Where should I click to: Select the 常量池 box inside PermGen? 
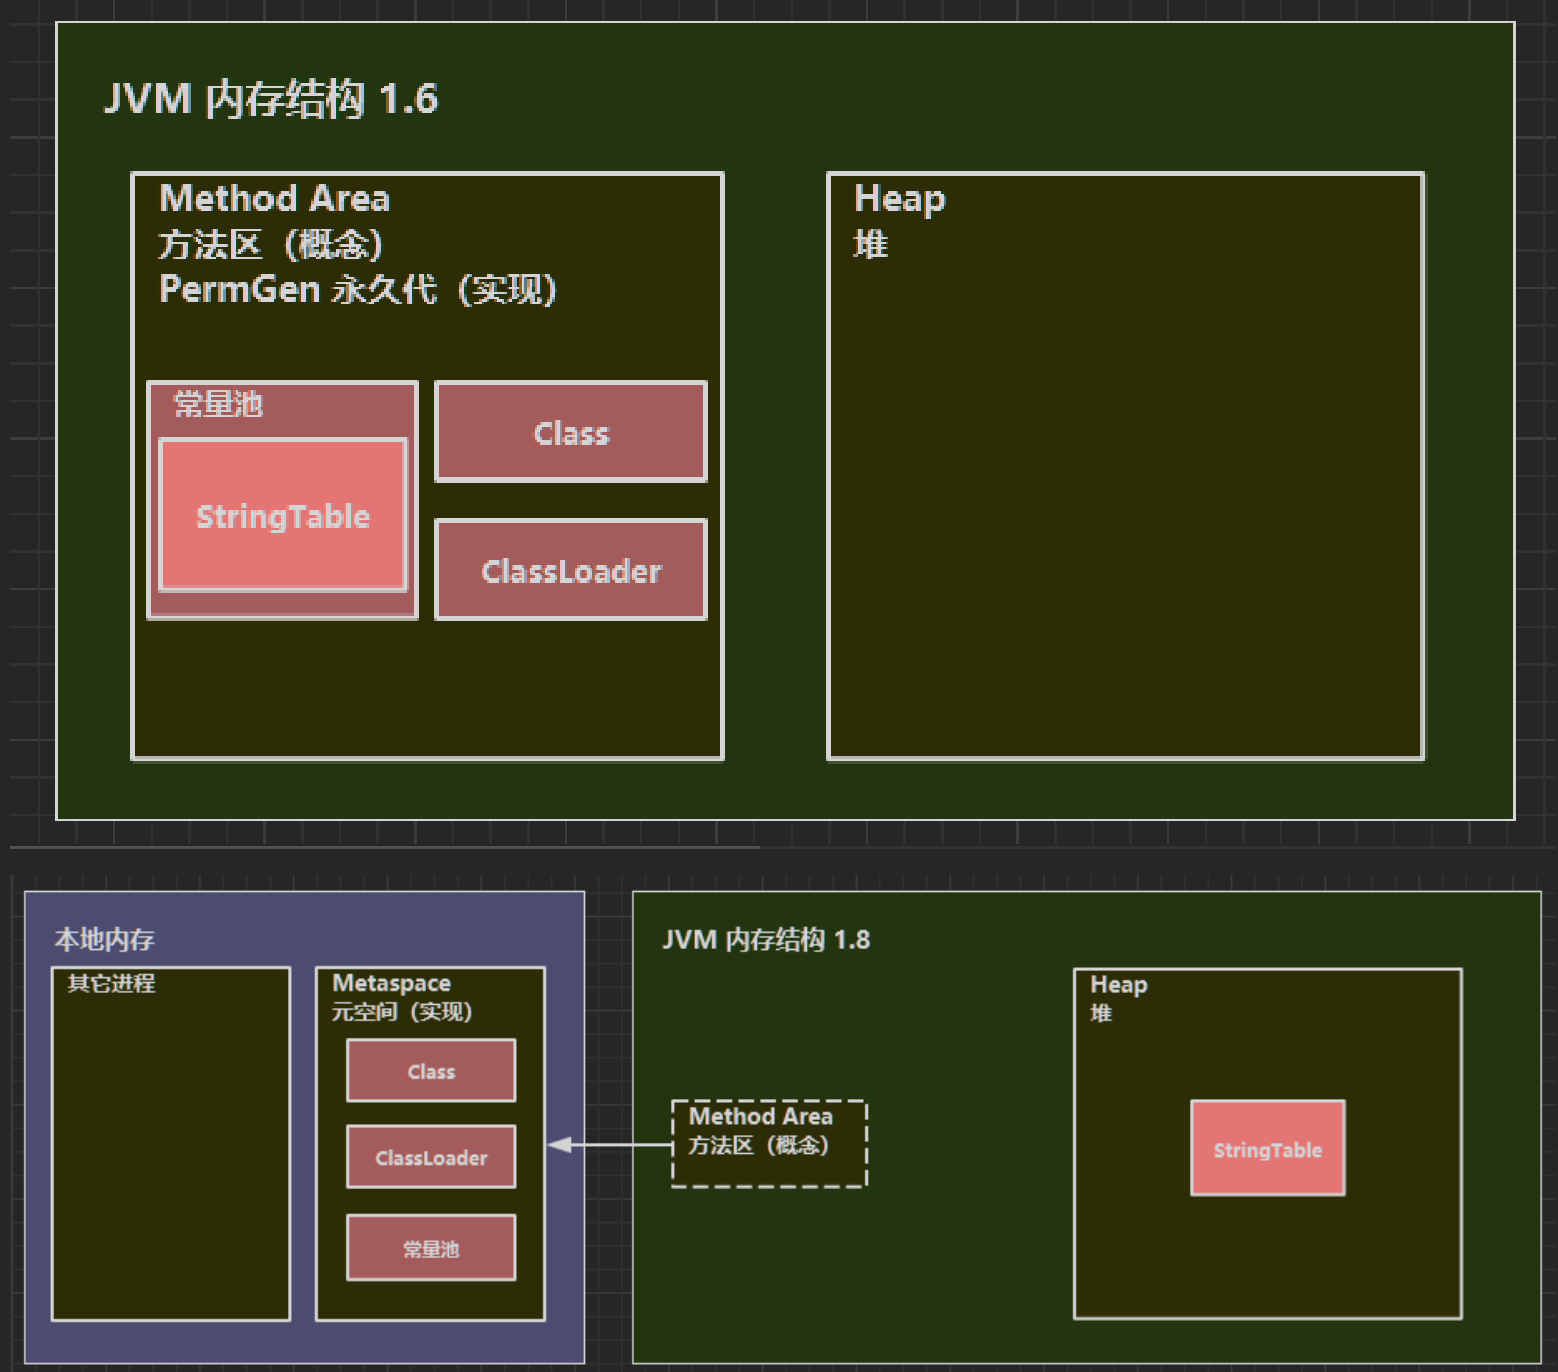218,404
